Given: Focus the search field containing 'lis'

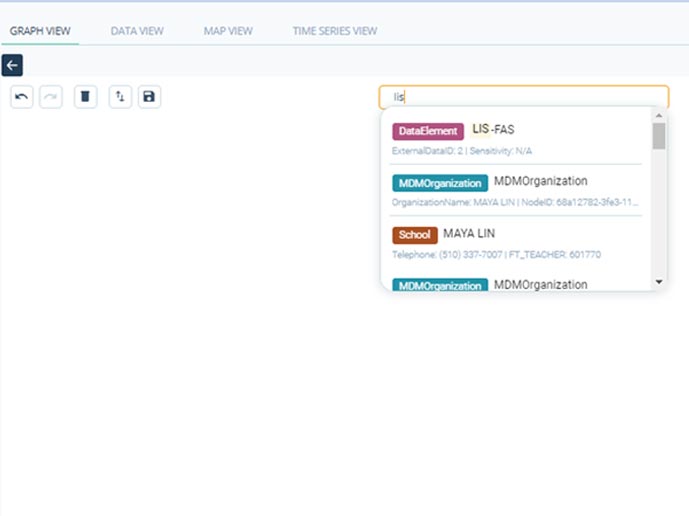Looking at the screenshot, I should click(524, 97).
